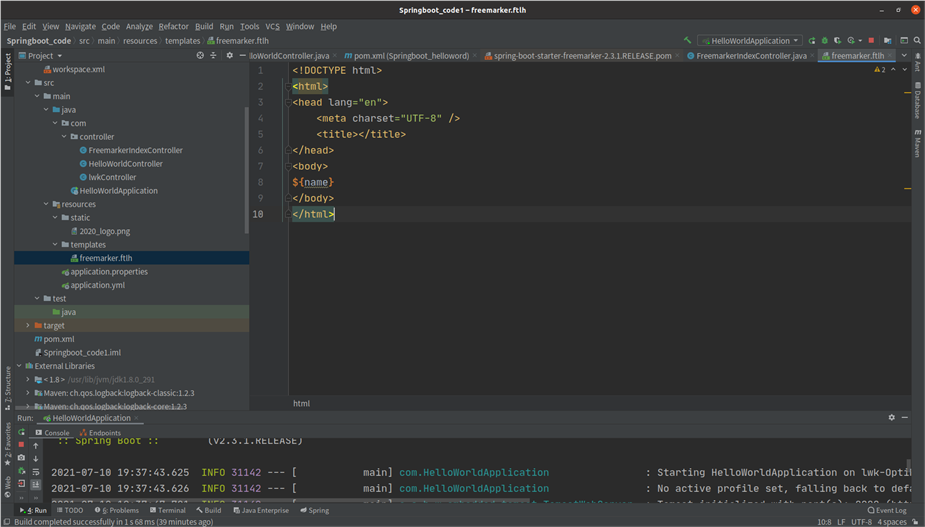Toggle the Favorites side tool window
Image resolution: width=925 pixels, height=527 pixels.
8,444
